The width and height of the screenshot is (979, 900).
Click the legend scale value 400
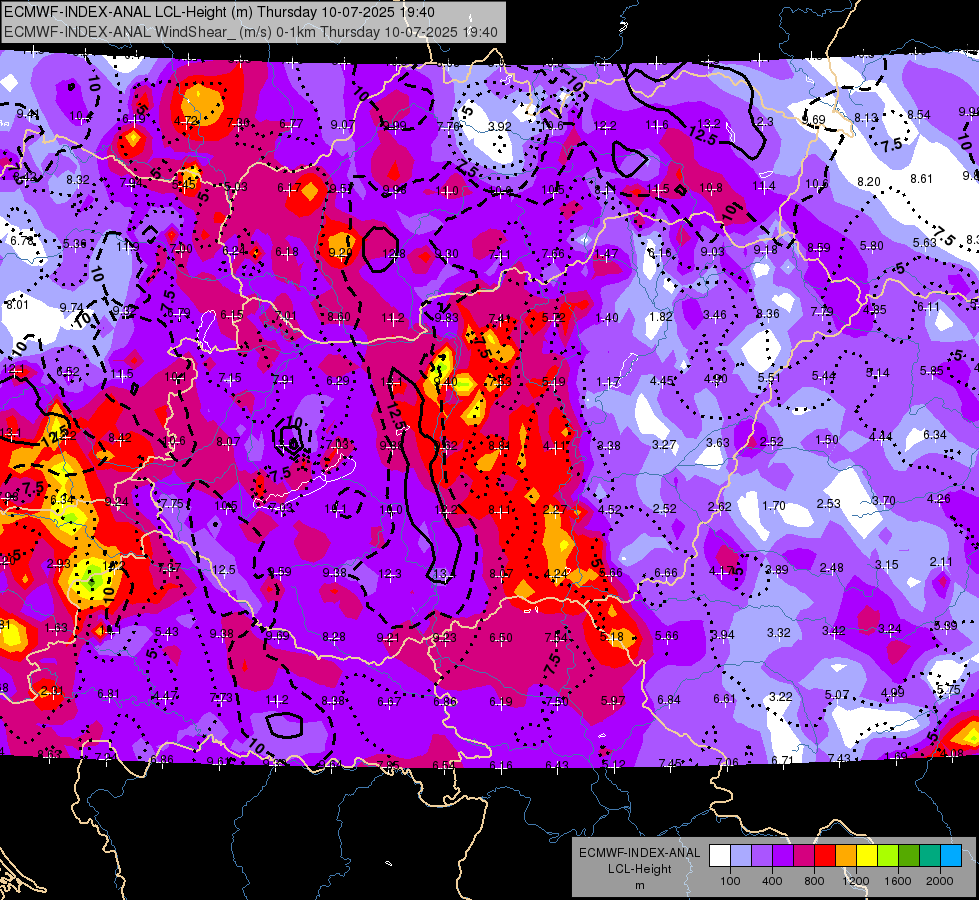(x=772, y=881)
